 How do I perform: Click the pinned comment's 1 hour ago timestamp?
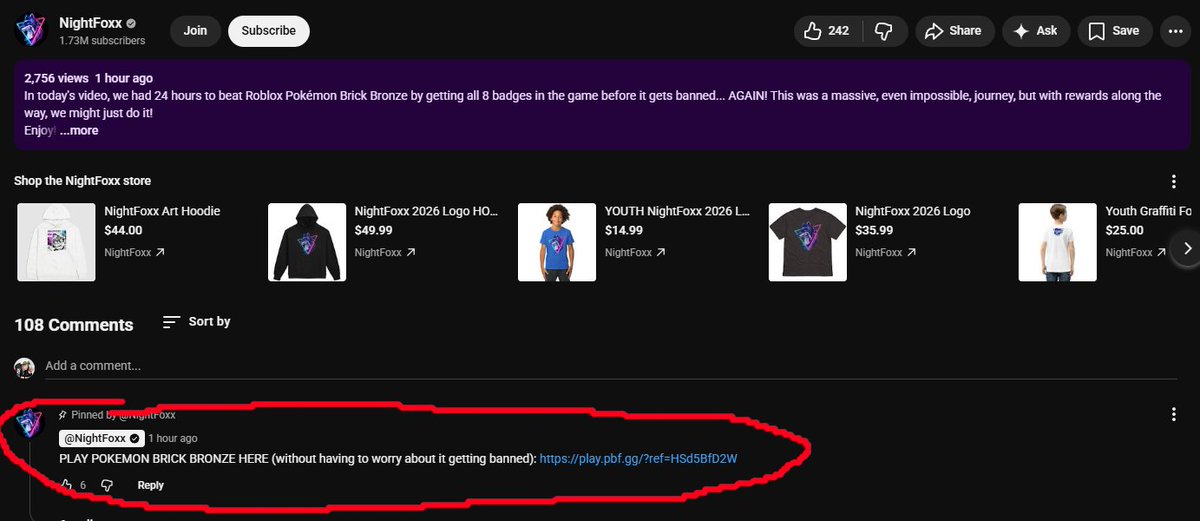[x=173, y=438]
